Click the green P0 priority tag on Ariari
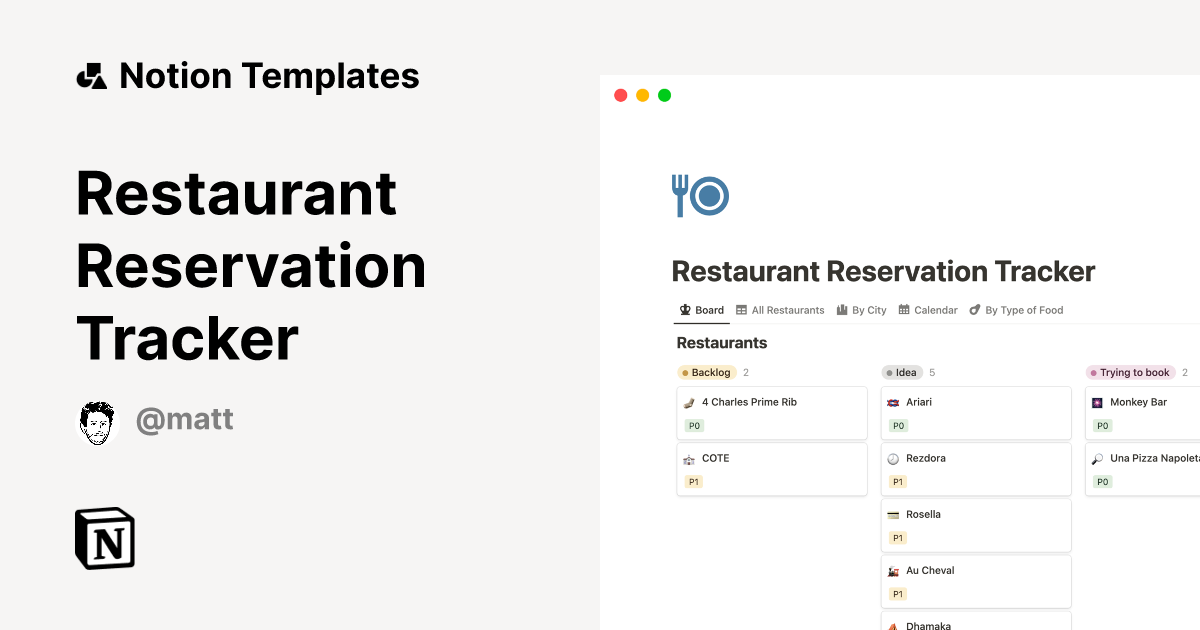The image size is (1200, 630). tap(898, 425)
